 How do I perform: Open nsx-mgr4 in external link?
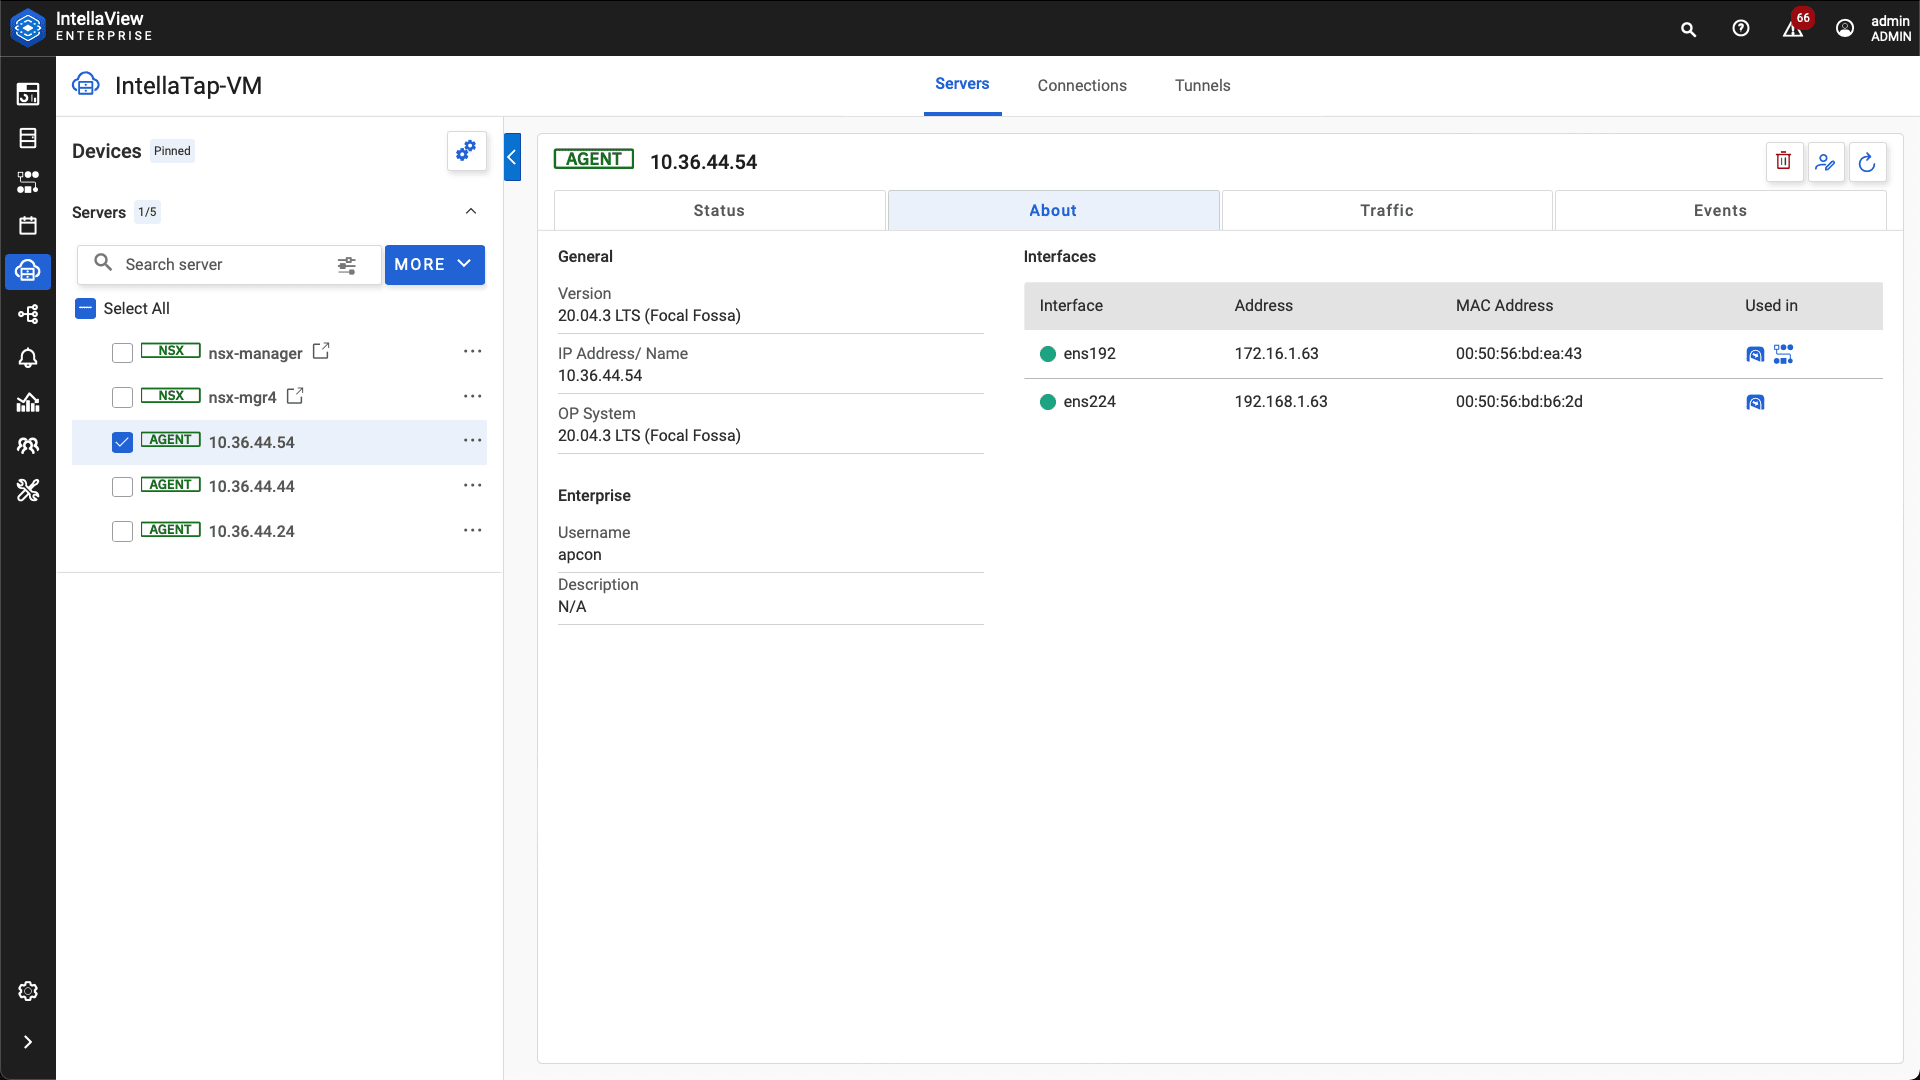pyautogui.click(x=294, y=395)
